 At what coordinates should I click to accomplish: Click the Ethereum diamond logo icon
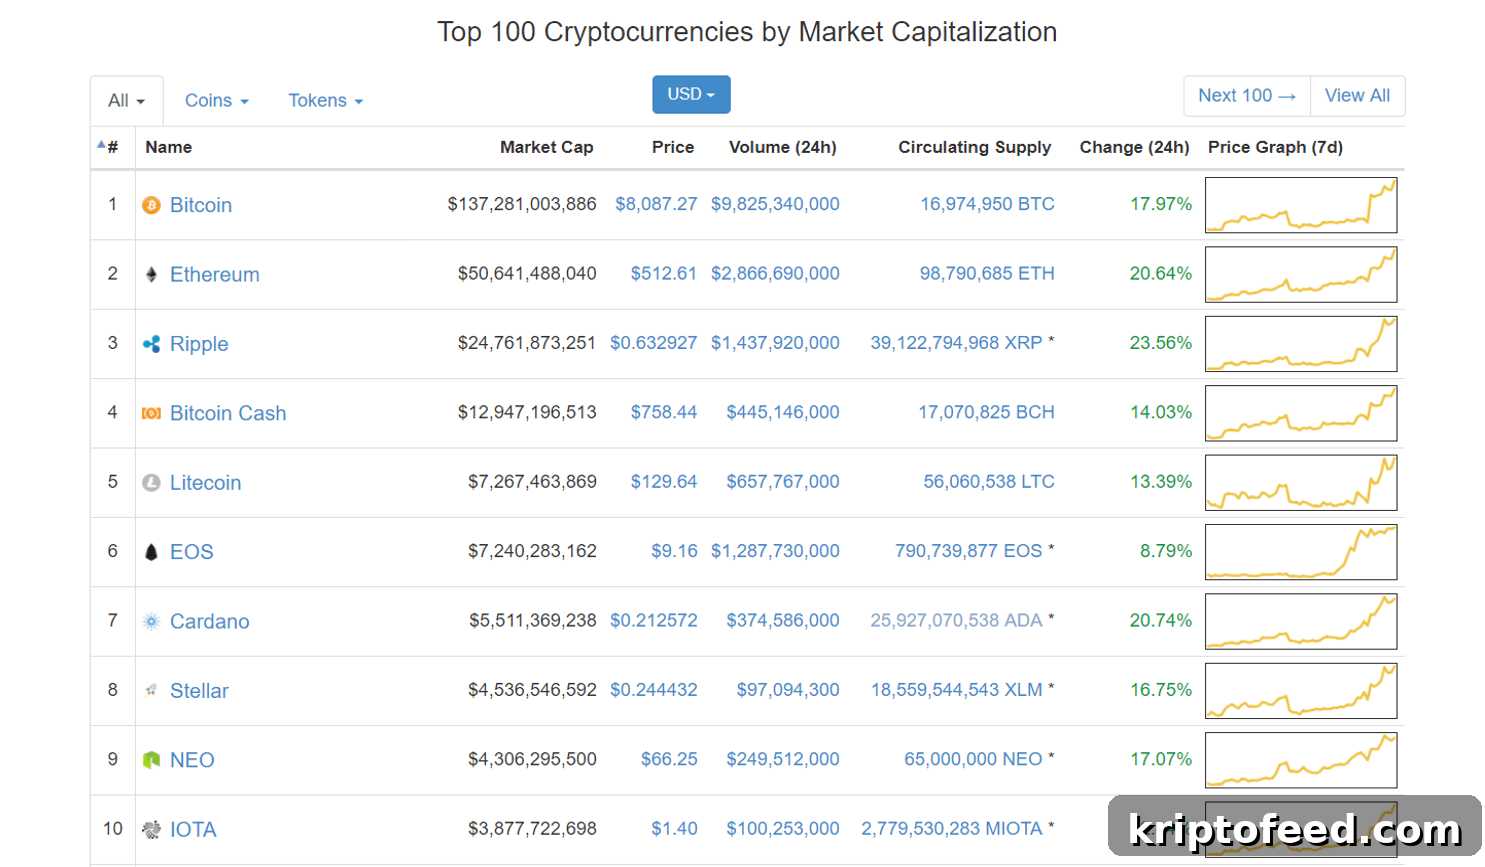click(151, 274)
